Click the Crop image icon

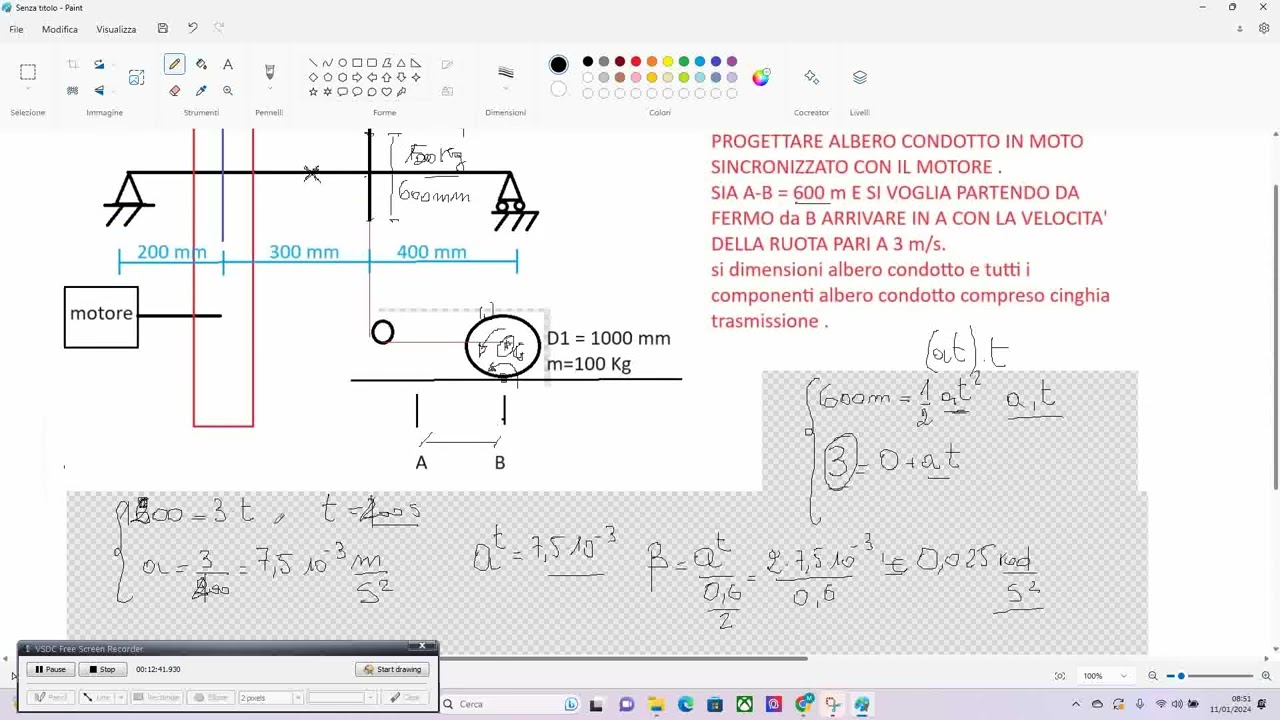tap(72, 64)
